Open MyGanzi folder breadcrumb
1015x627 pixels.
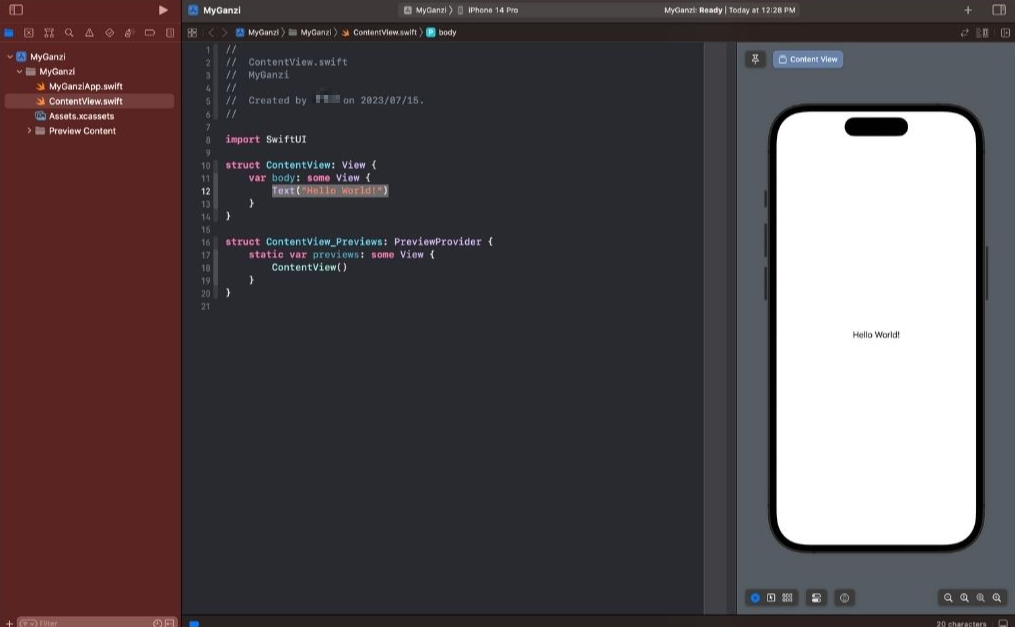tap(310, 32)
